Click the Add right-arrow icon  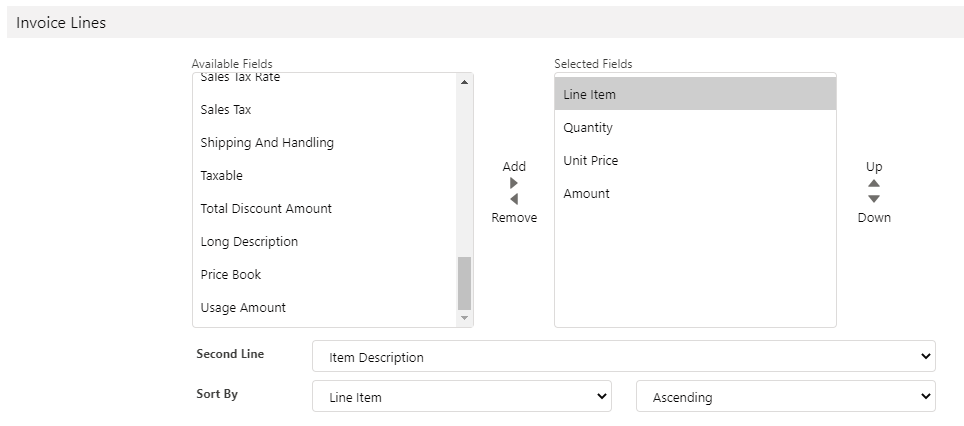pyautogui.click(x=514, y=183)
